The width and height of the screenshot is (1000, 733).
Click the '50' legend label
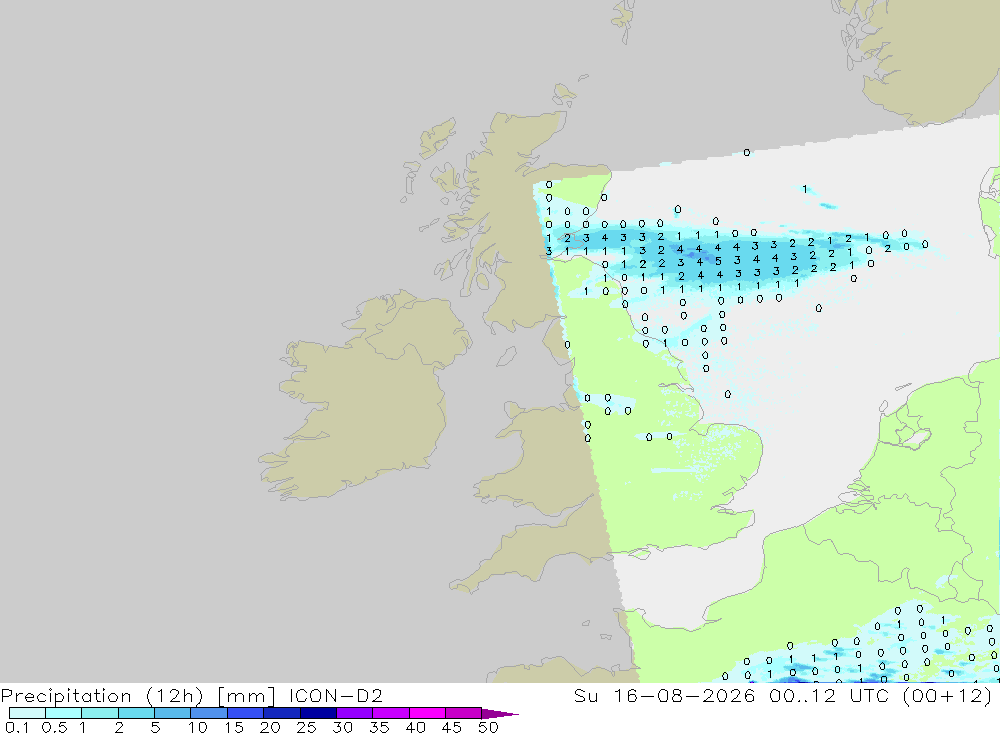(488, 727)
